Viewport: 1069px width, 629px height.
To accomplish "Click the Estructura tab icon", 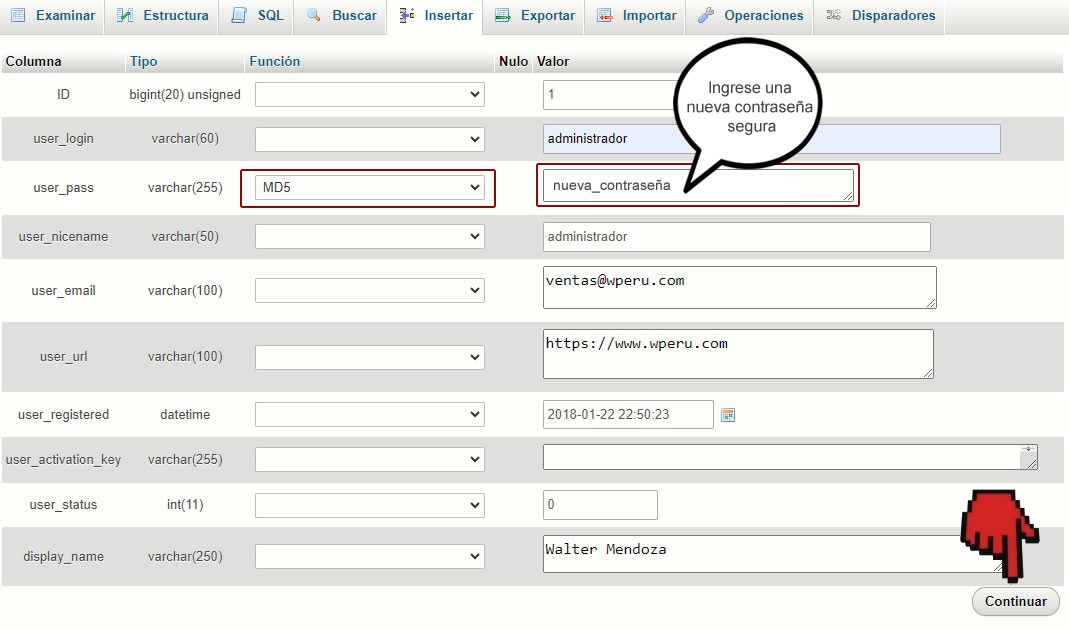I will click(x=125, y=15).
